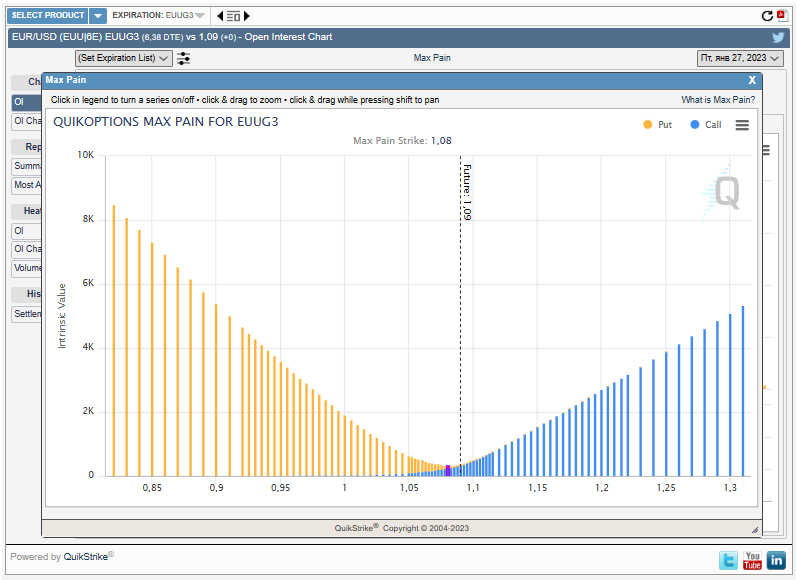
Task: Open the LinkedIn icon in footer
Action: pyautogui.click(x=776, y=561)
